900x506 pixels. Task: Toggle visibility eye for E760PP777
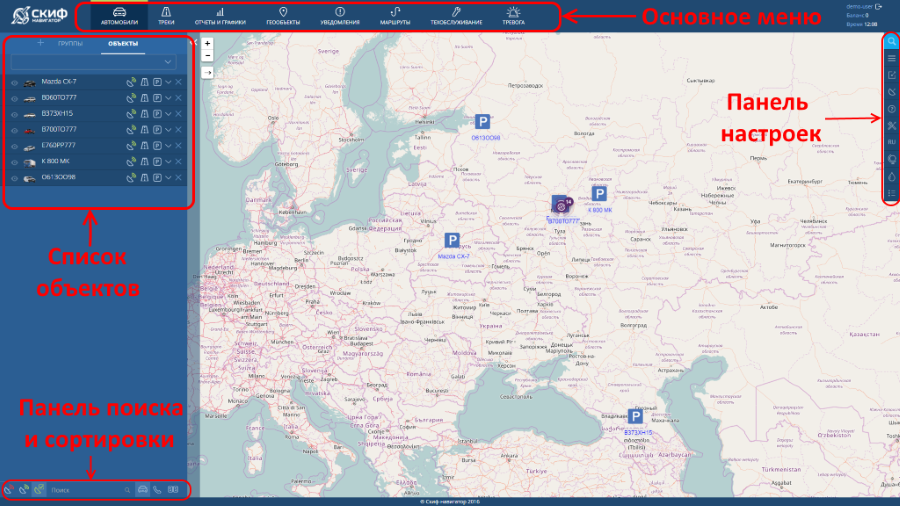click(14, 146)
